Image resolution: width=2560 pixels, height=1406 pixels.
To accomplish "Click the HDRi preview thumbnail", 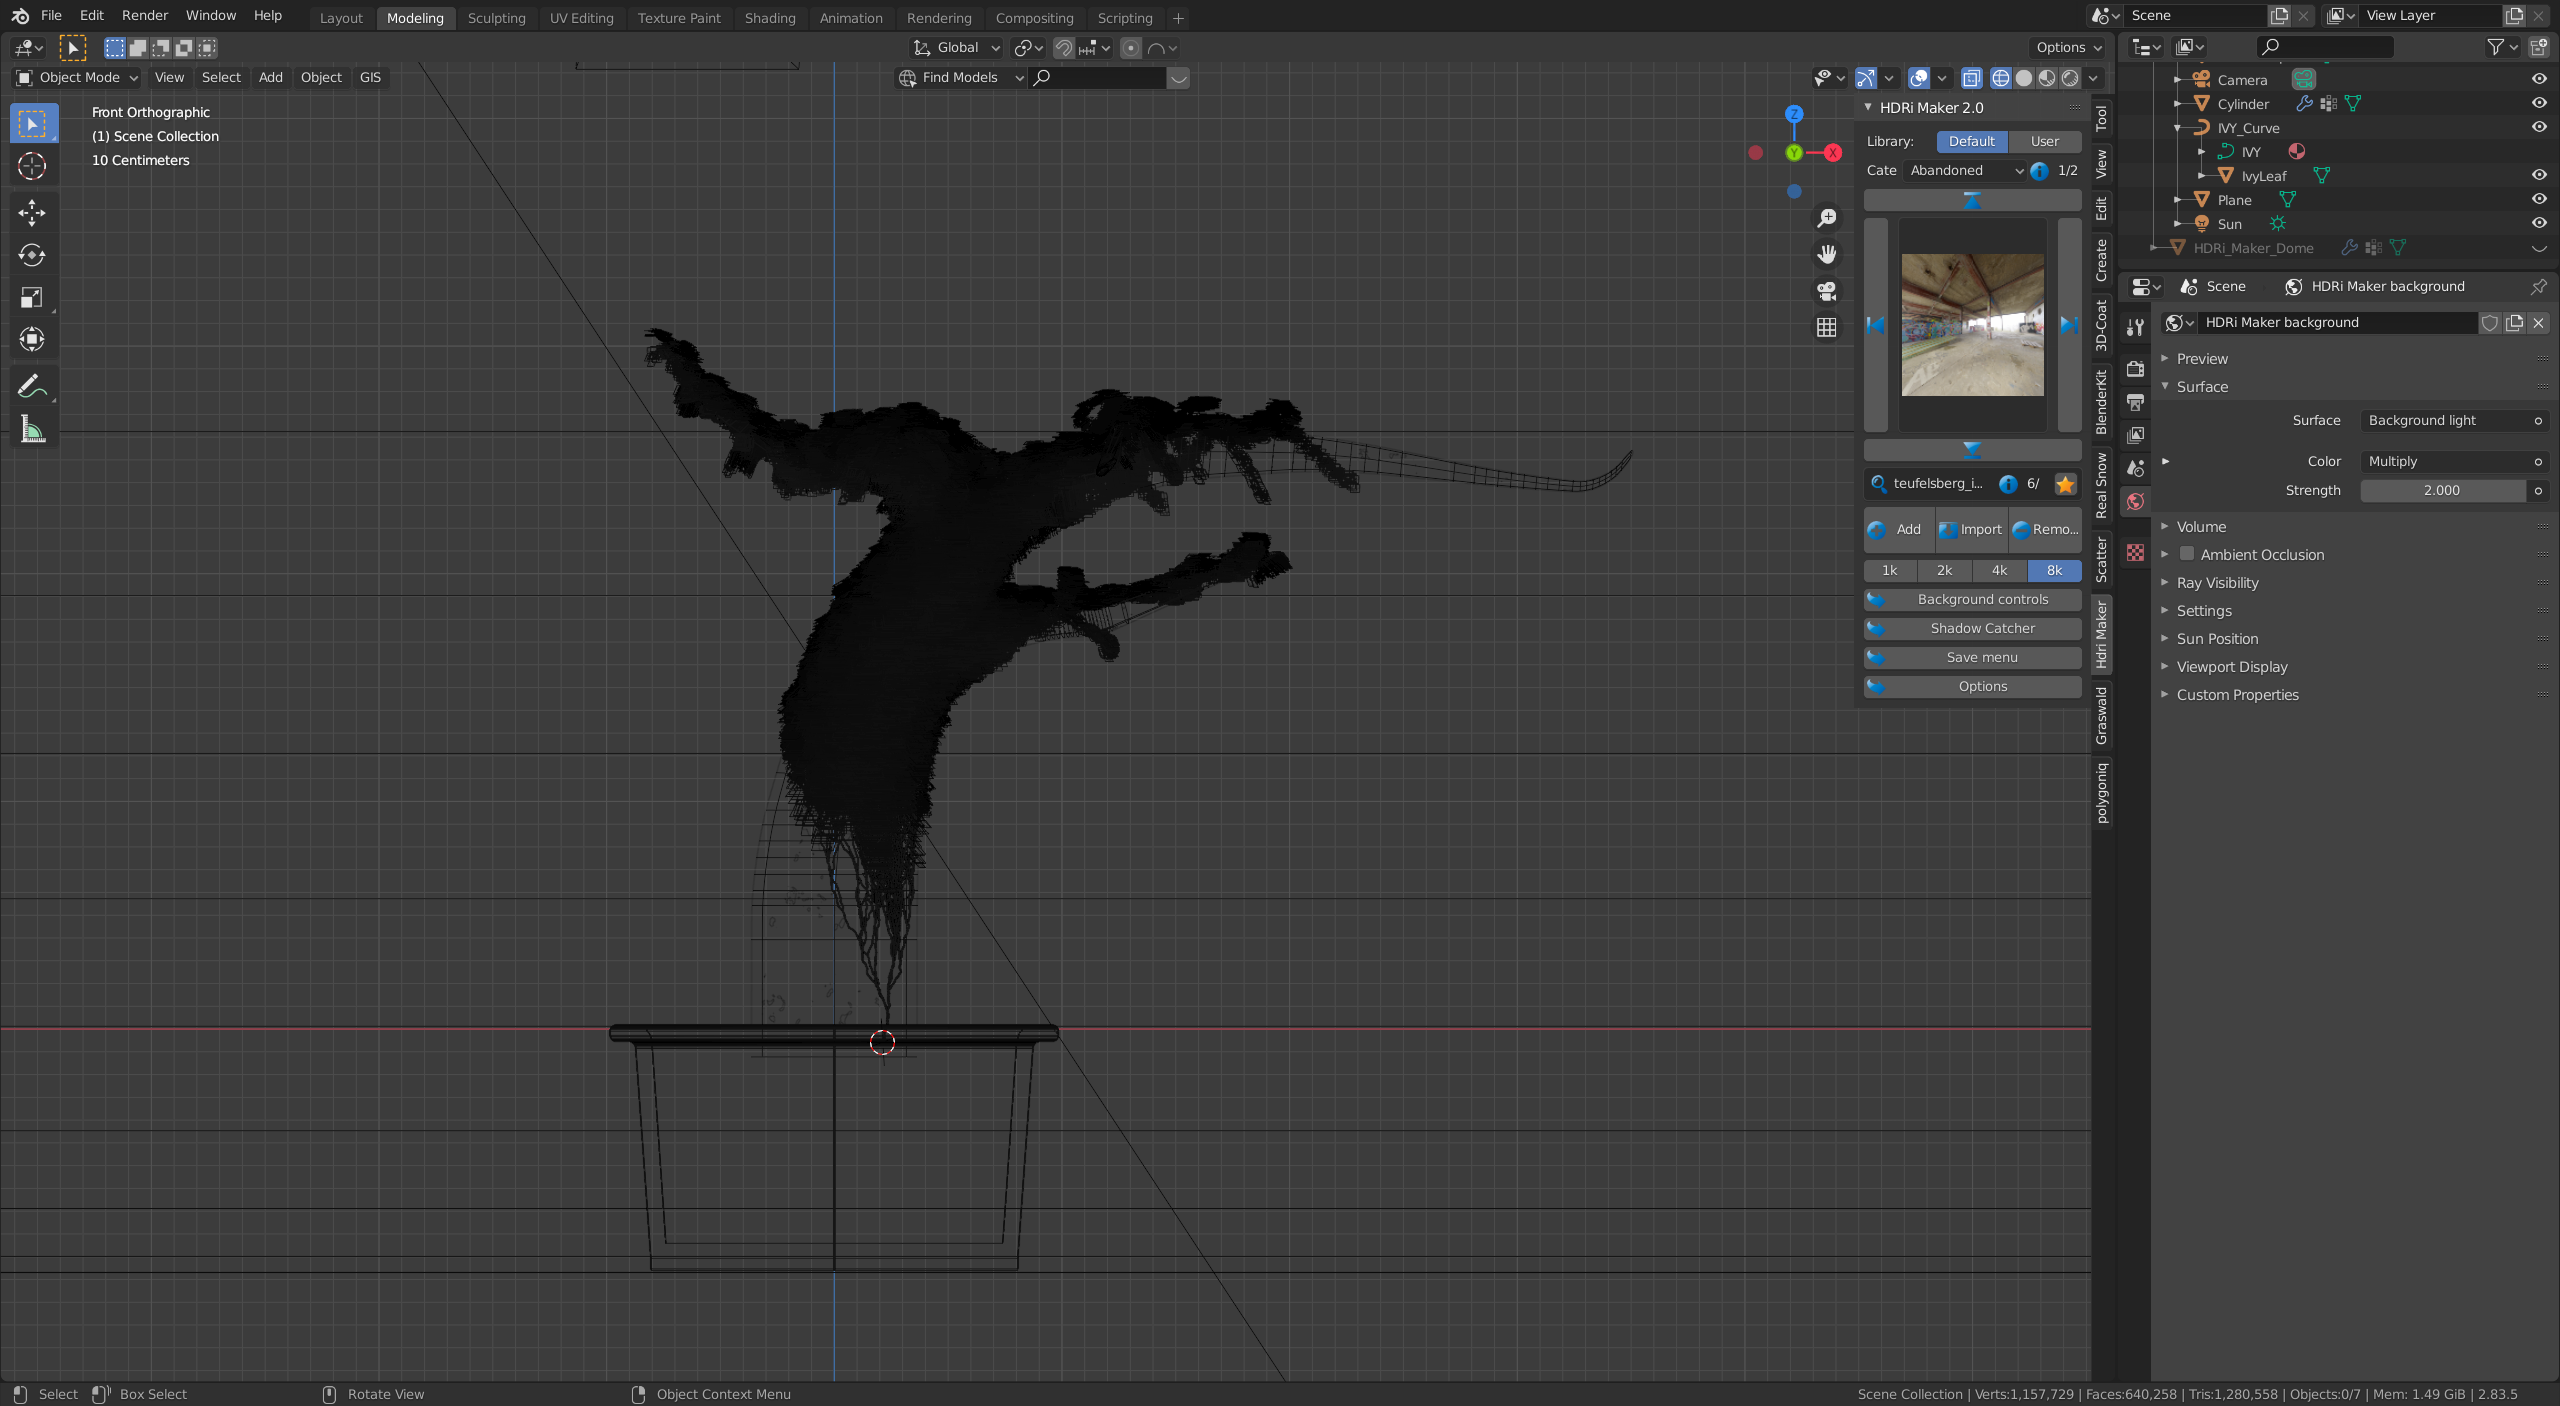I will (x=1972, y=325).
